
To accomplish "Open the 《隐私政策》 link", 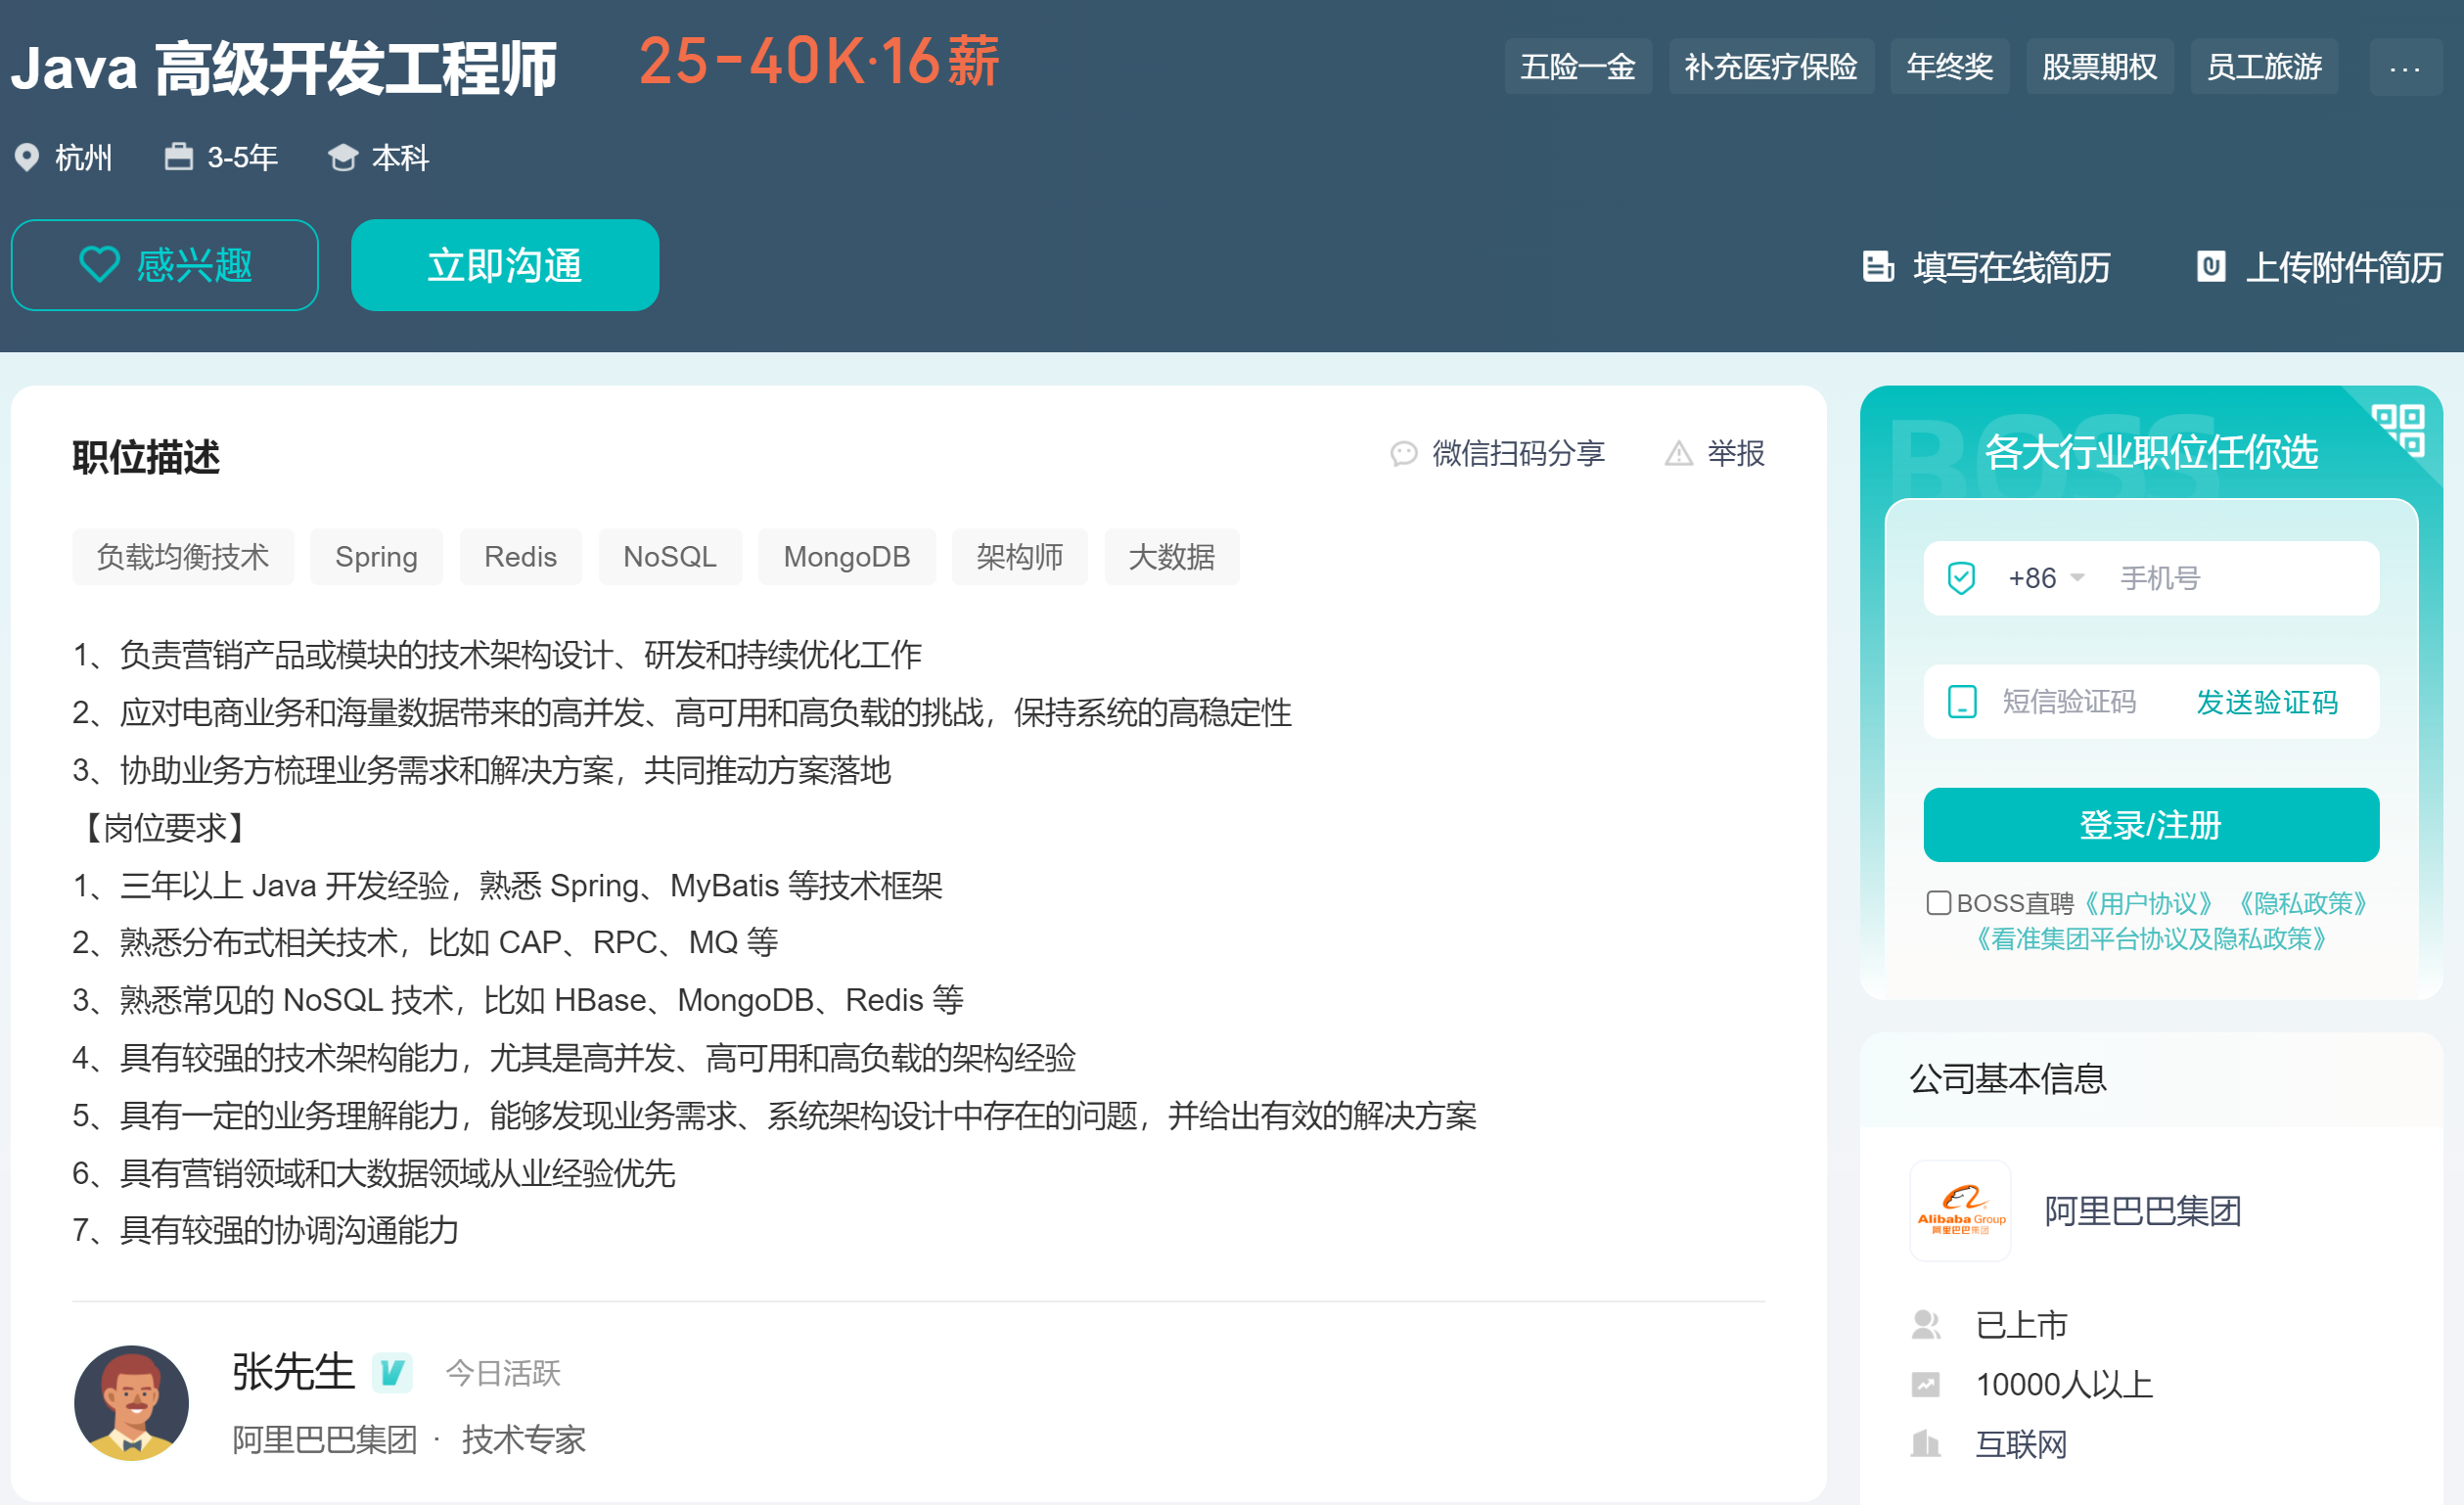I will pos(2303,903).
